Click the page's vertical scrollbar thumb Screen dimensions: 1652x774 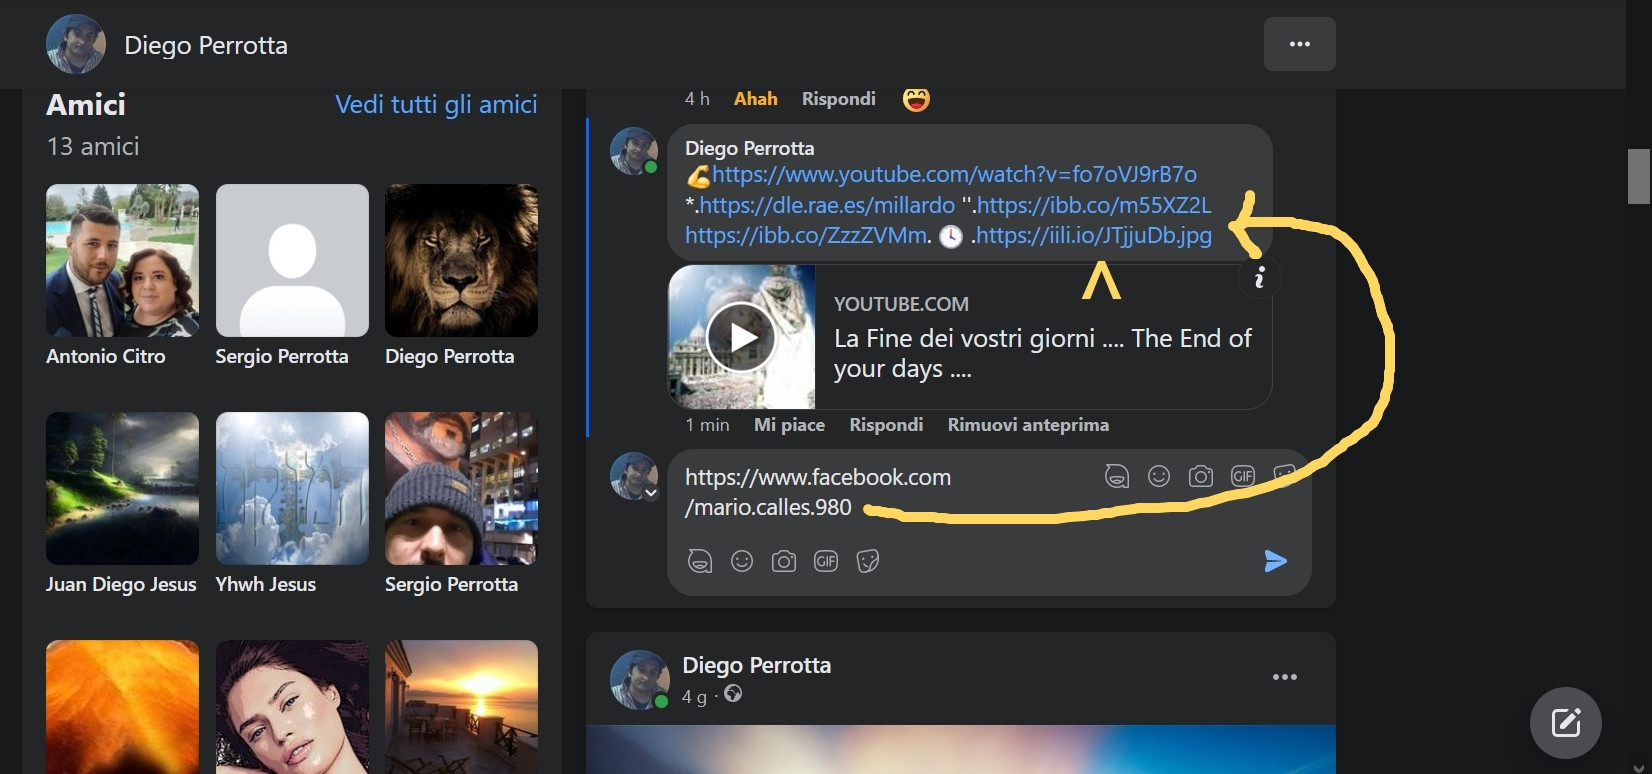(x=1639, y=176)
